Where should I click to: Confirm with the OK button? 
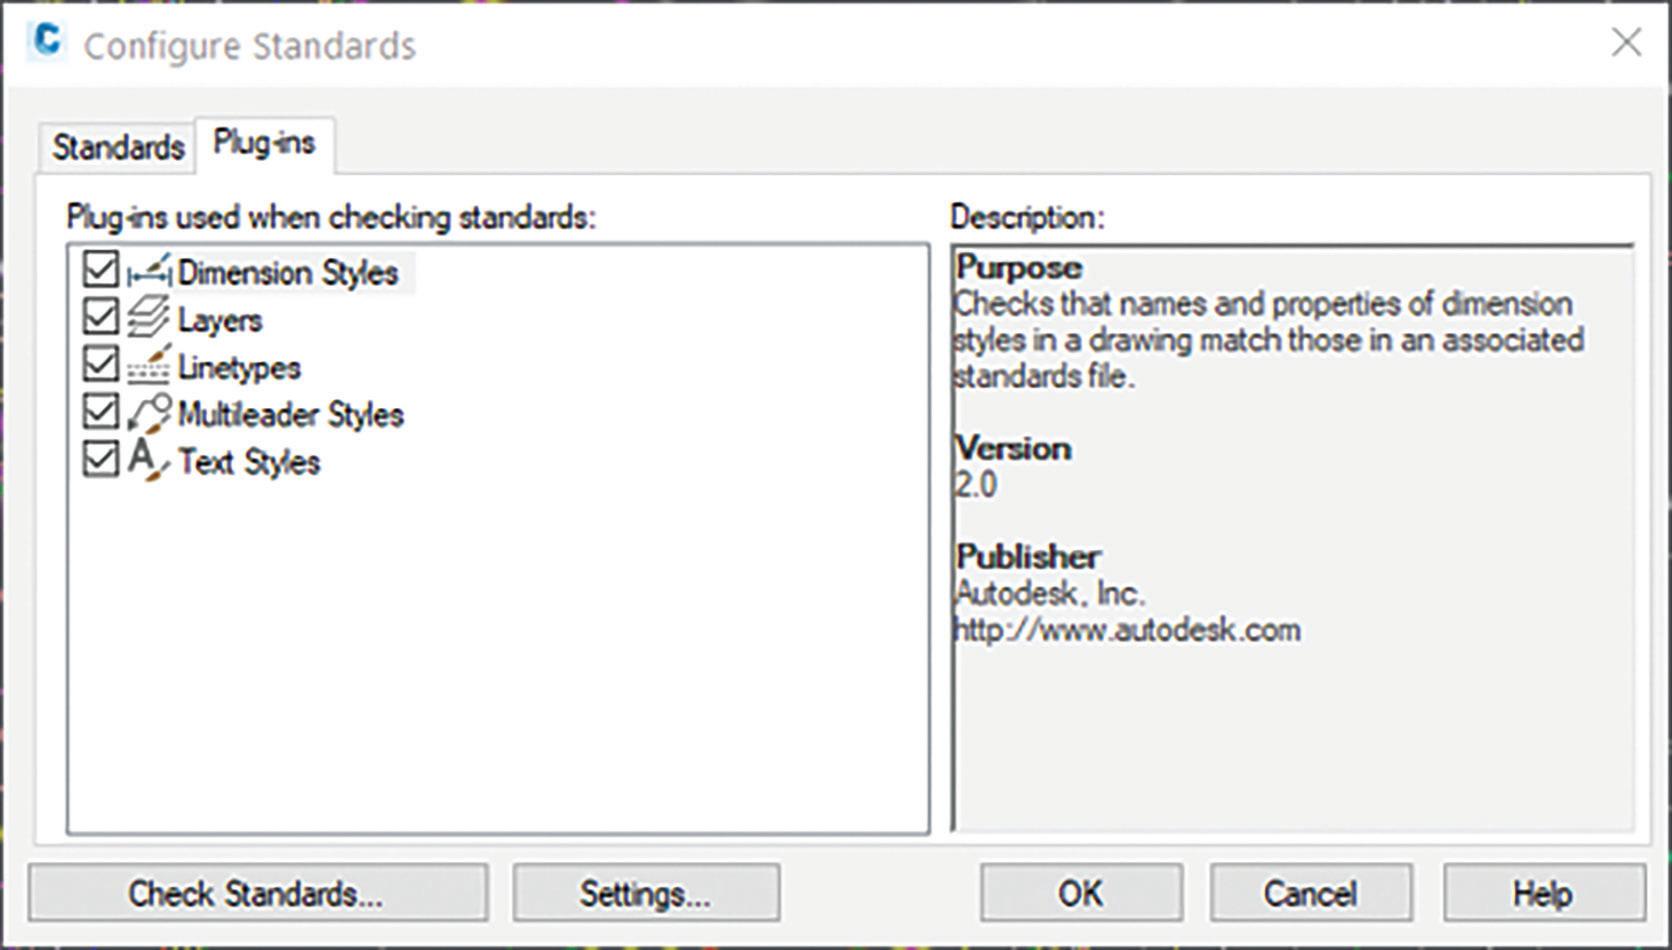click(1081, 893)
